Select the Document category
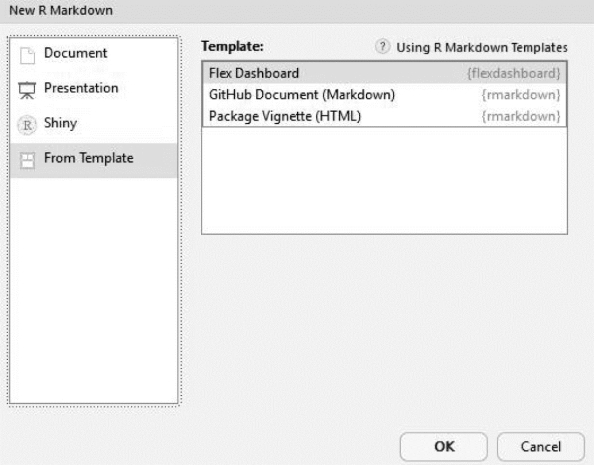The height and width of the screenshot is (465, 594). 94,56
